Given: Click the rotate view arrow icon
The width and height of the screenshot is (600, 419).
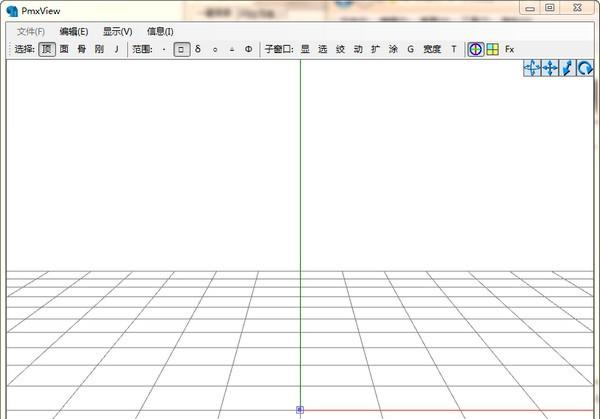Looking at the screenshot, I should click(x=585, y=68).
